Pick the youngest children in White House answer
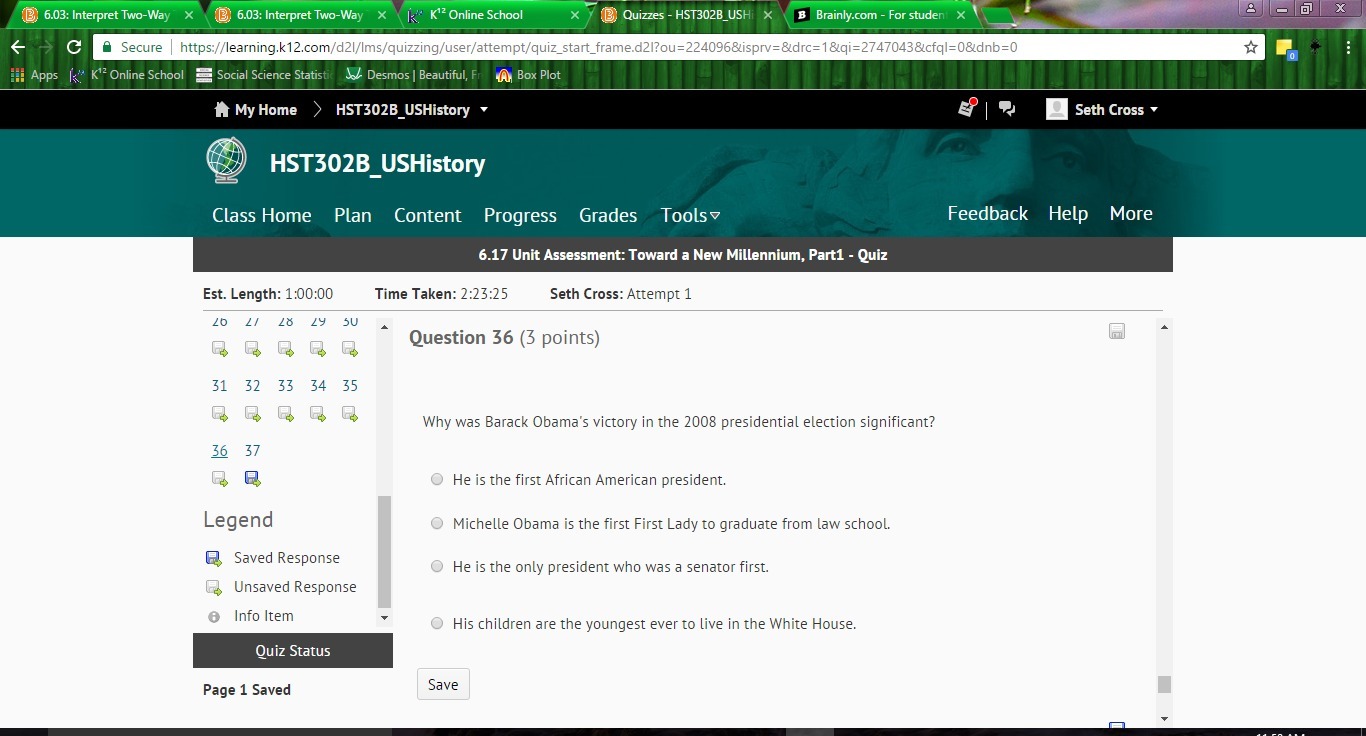This screenshot has height=736, width=1366. coord(437,623)
